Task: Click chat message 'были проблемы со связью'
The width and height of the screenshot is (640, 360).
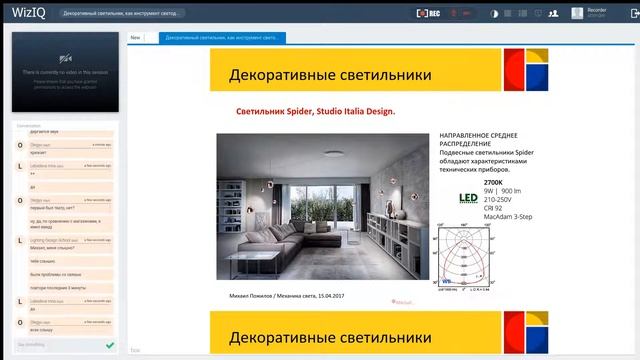Action: pos(56,274)
